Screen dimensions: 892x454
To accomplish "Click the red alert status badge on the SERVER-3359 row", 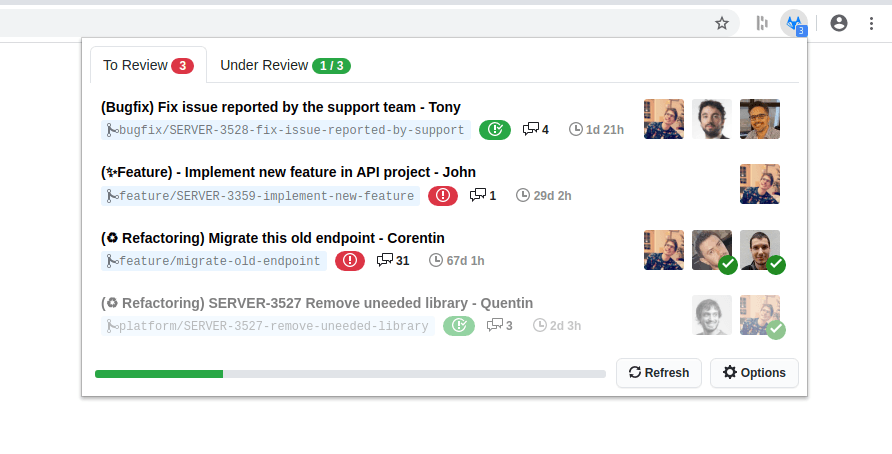I will pos(443,196).
